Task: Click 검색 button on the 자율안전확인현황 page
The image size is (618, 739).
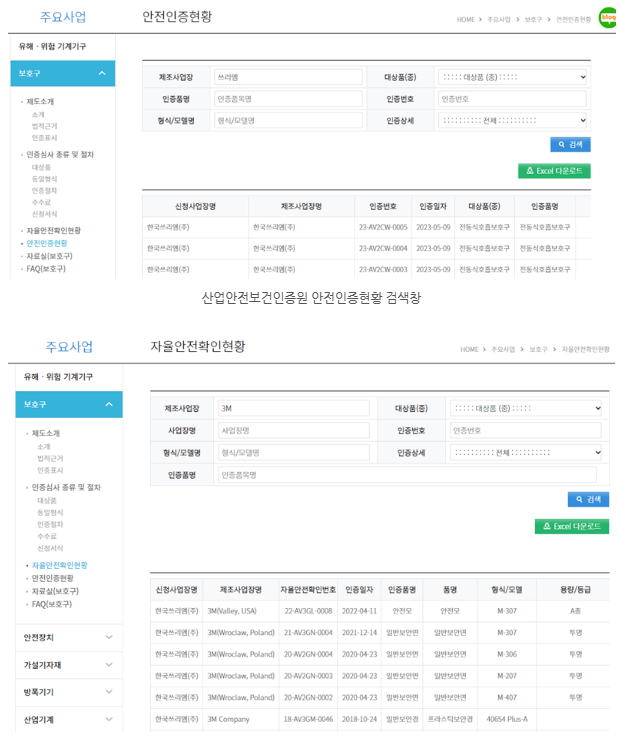Action: 588,499
